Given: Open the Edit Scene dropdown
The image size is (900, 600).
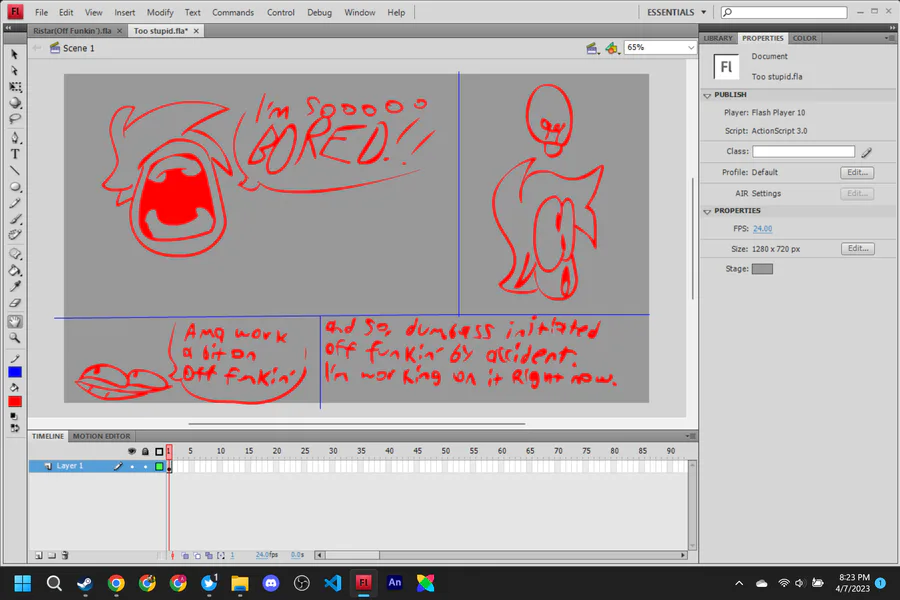Looking at the screenshot, I should point(592,49).
